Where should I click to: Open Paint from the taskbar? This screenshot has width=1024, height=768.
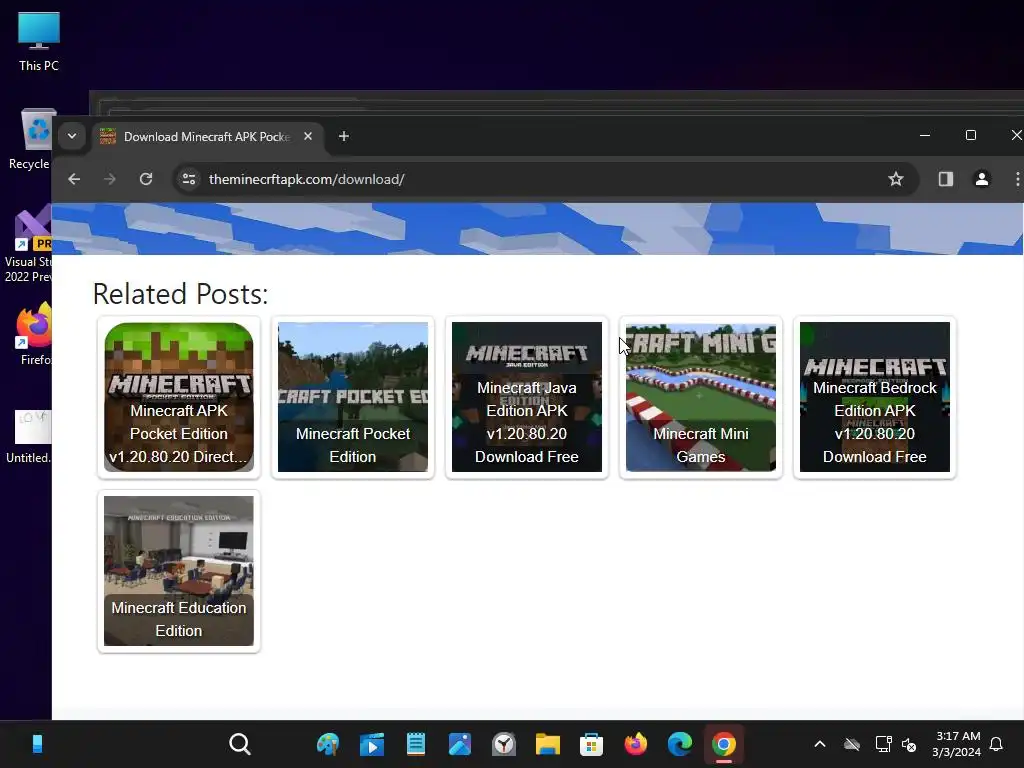tap(328, 744)
